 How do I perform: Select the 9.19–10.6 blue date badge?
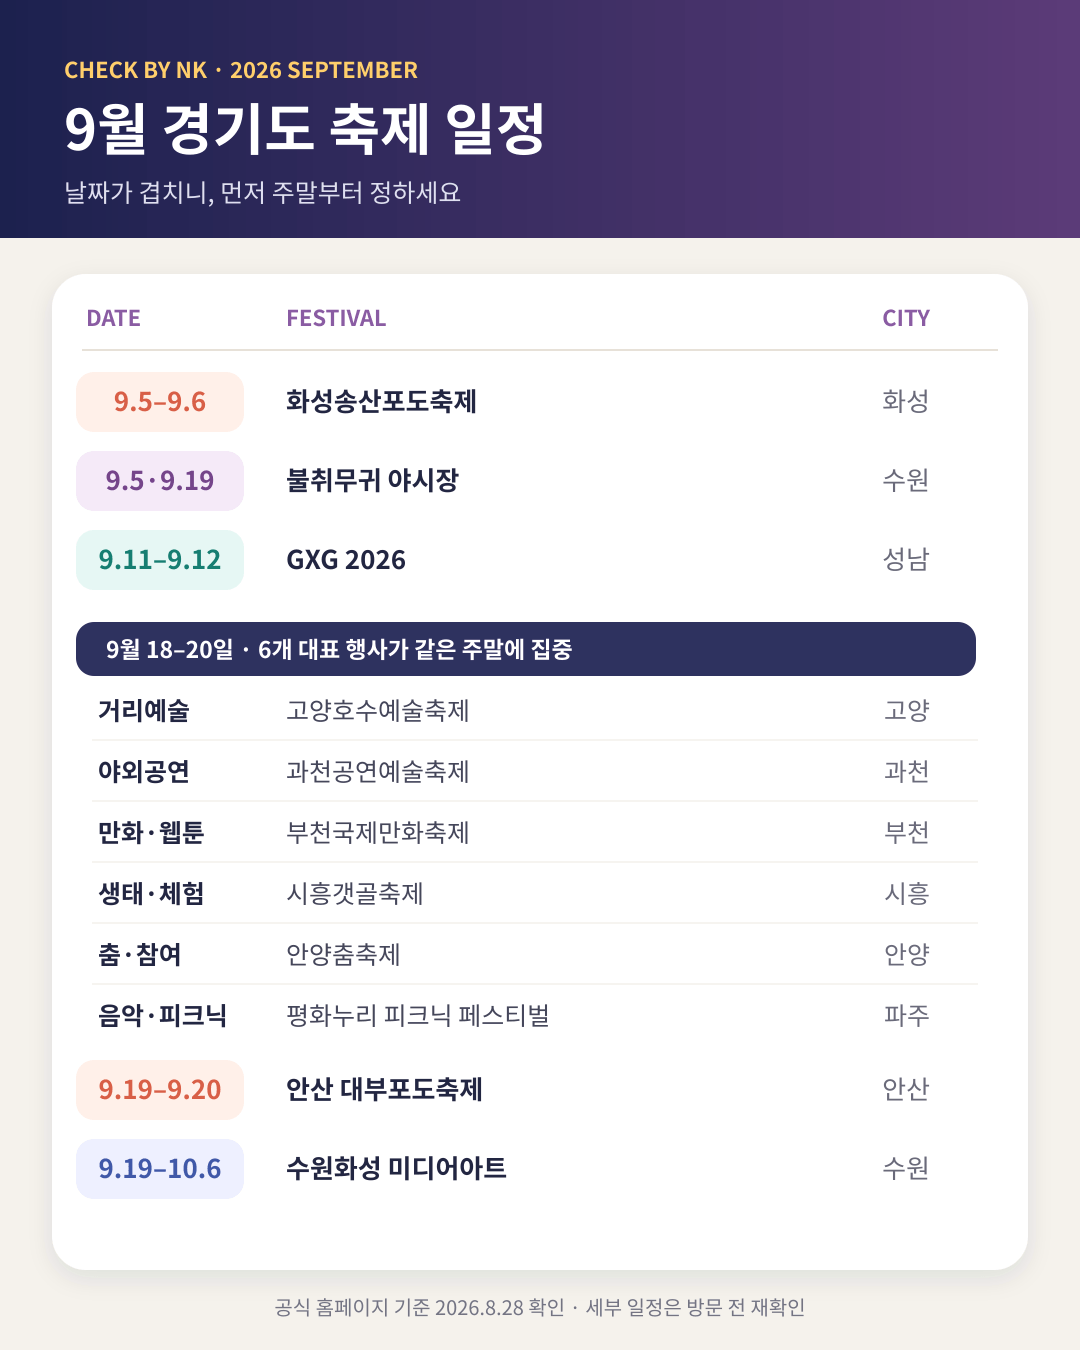tap(160, 1169)
